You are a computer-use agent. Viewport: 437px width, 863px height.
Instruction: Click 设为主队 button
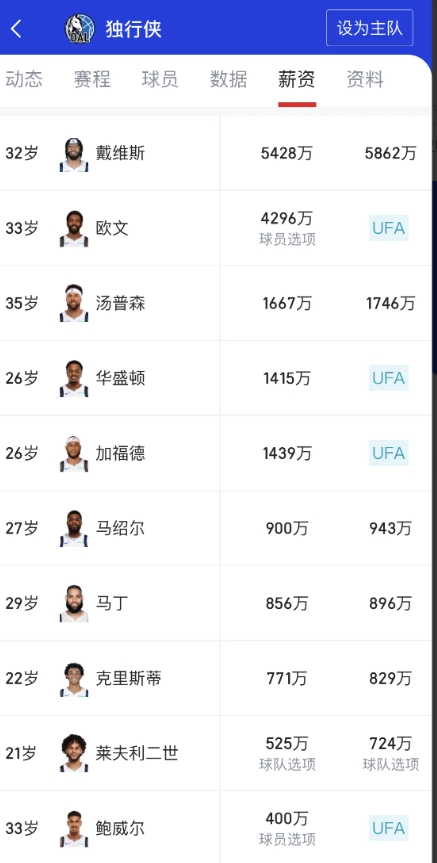[x=369, y=28]
